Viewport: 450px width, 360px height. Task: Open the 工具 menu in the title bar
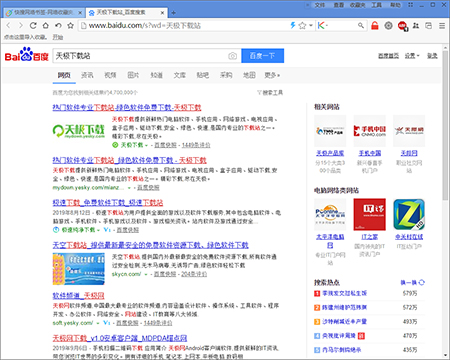(x=376, y=5)
